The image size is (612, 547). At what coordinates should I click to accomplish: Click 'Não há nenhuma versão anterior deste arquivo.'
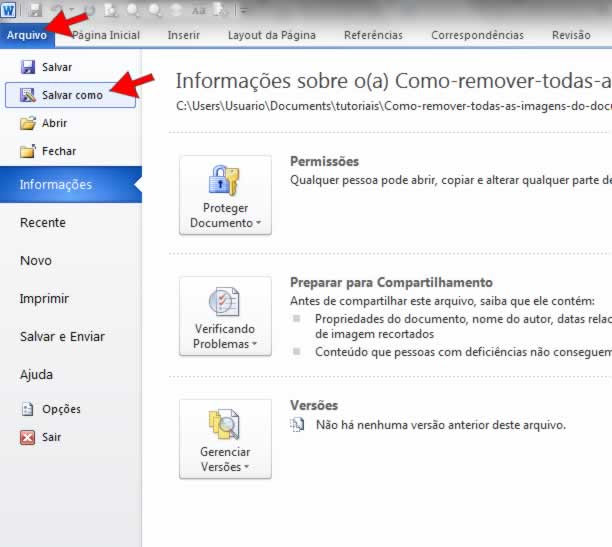pos(441,425)
